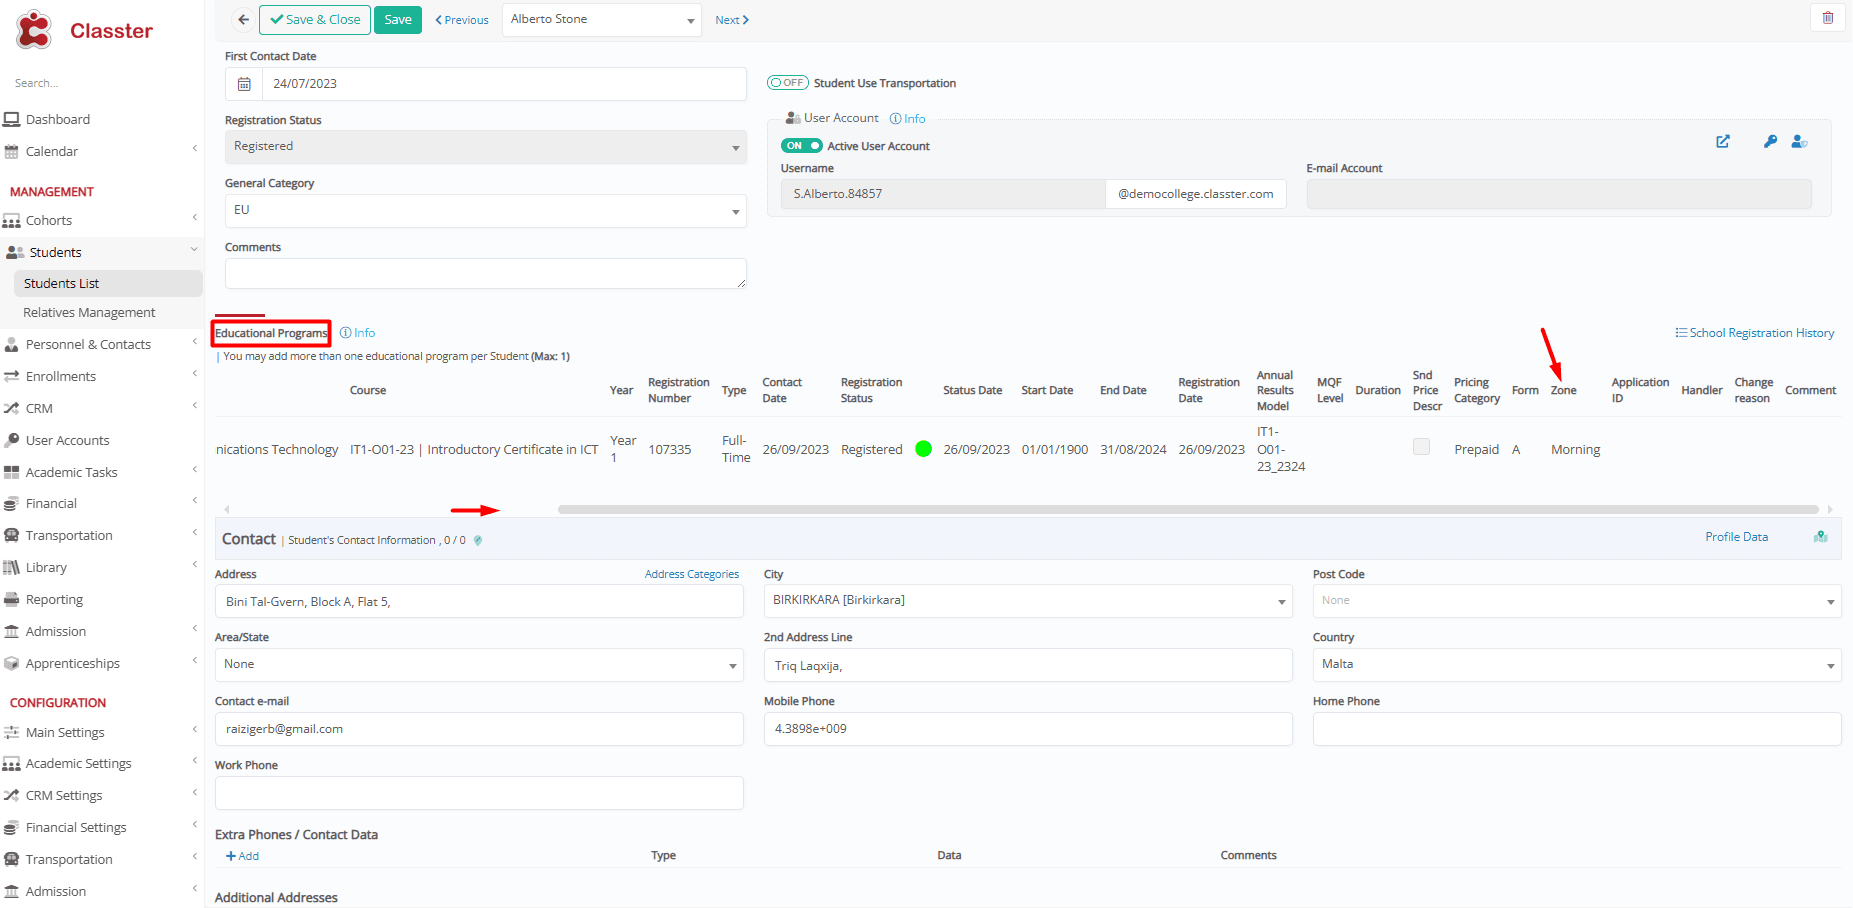Image resolution: width=1853 pixels, height=908 pixels.
Task: Click the Work Phone field
Action: 479,793
